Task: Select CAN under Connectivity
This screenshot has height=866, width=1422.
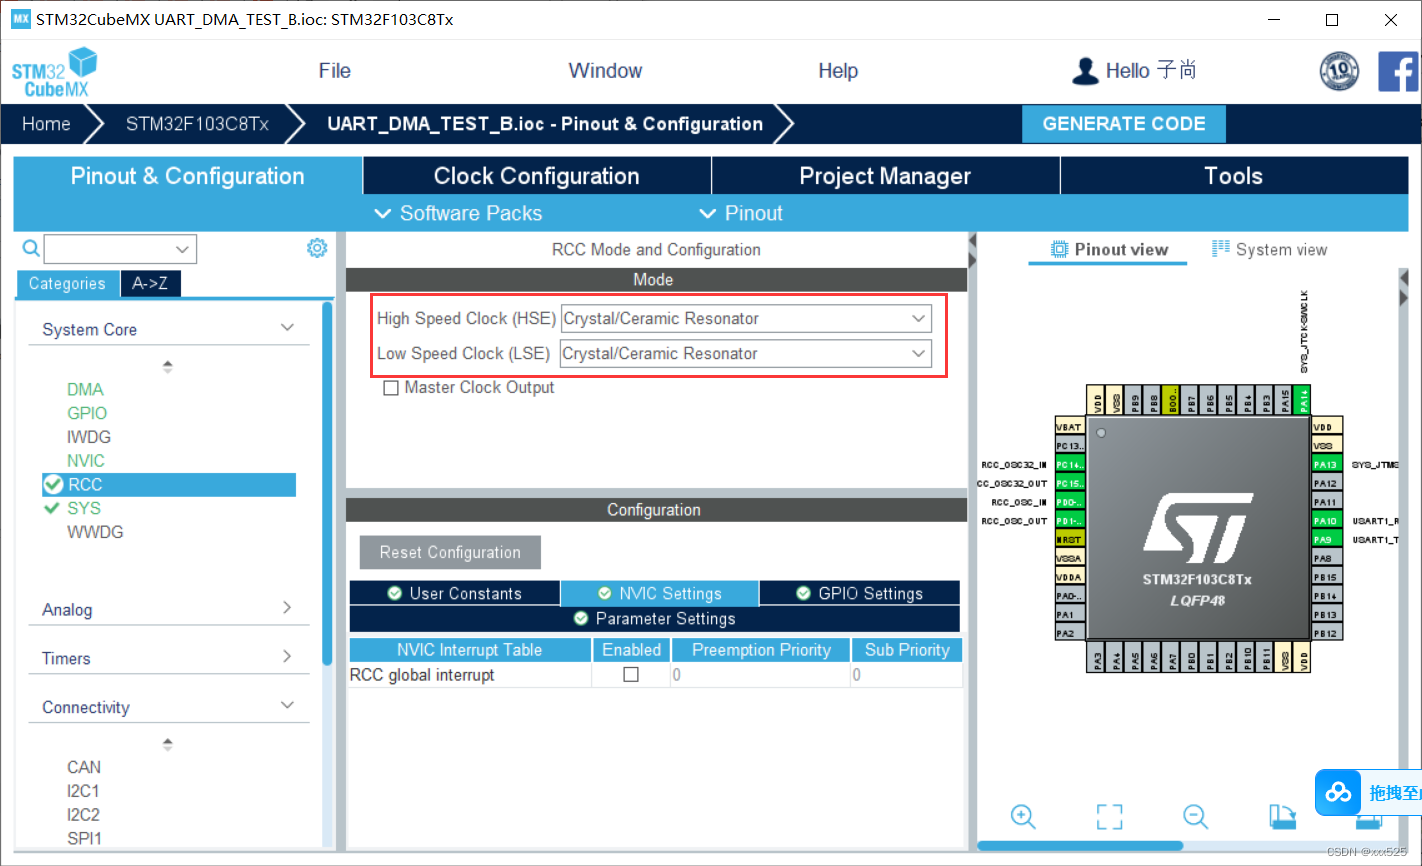Action: (x=84, y=767)
